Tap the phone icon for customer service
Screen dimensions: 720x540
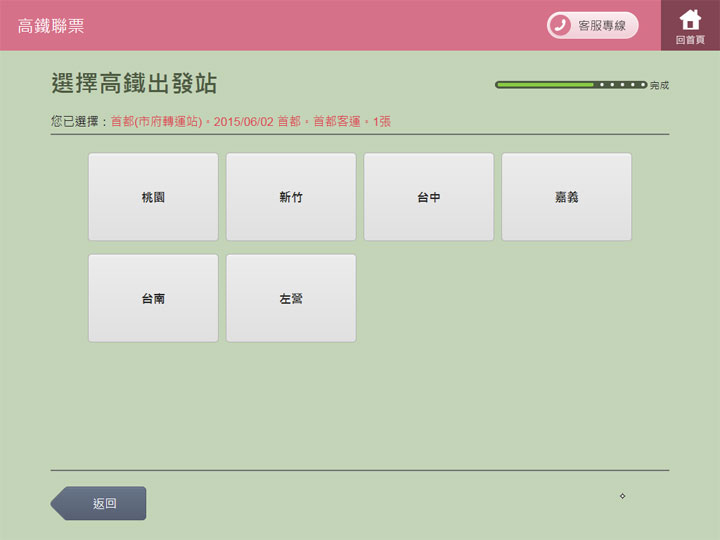561,26
